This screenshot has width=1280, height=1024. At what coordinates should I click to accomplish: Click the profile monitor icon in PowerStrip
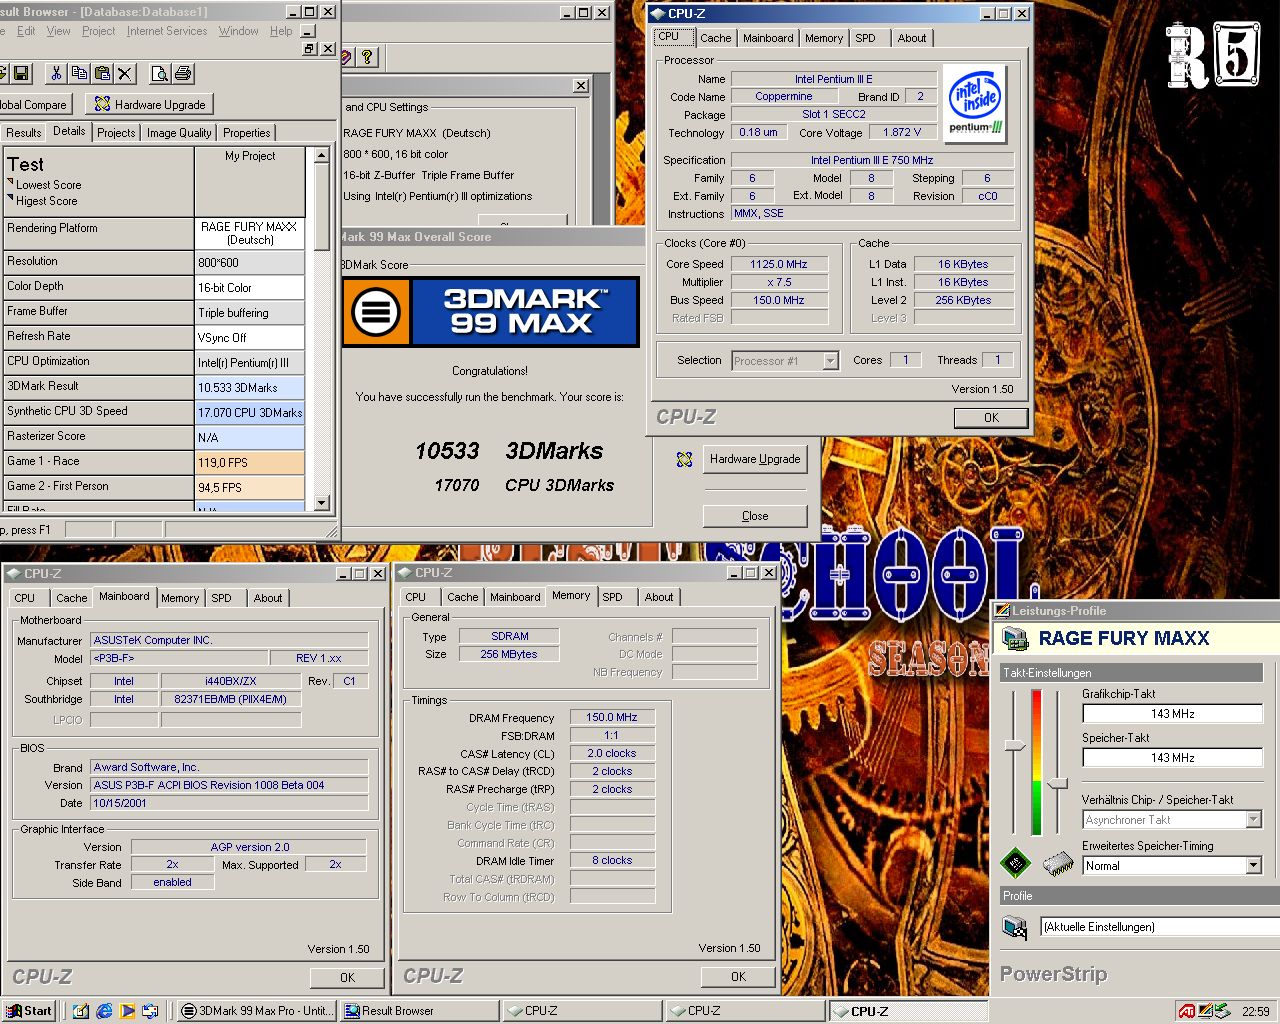[1015, 927]
